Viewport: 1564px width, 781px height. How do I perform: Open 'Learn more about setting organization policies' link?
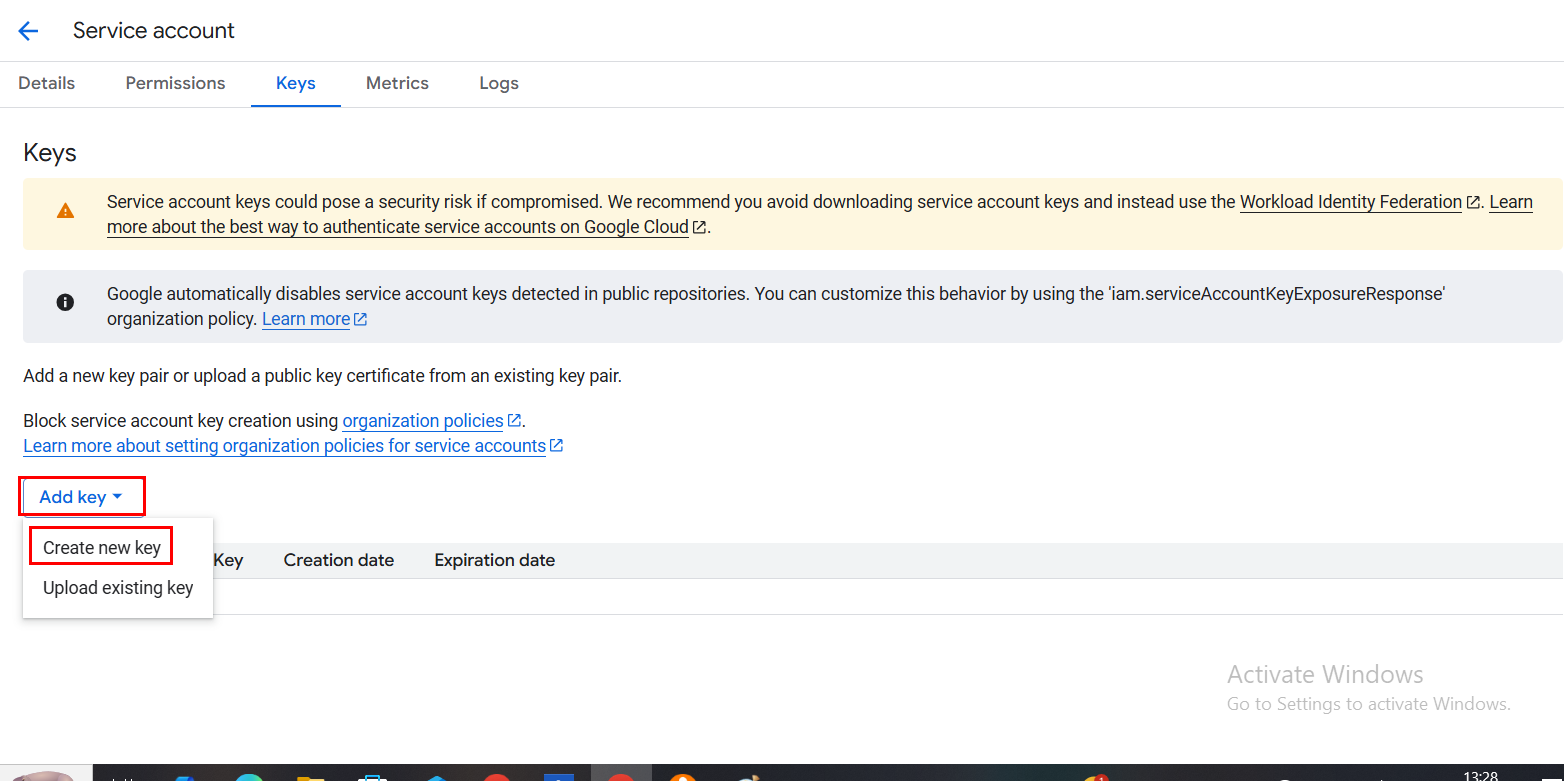point(284,446)
